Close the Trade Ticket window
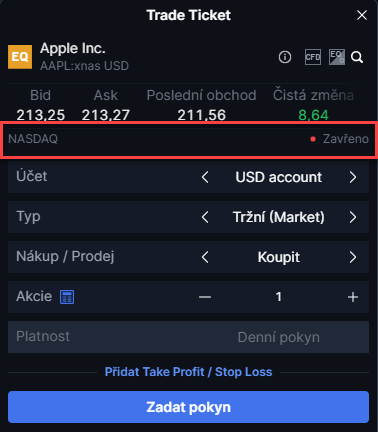The width and height of the screenshot is (378, 432). click(x=362, y=15)
